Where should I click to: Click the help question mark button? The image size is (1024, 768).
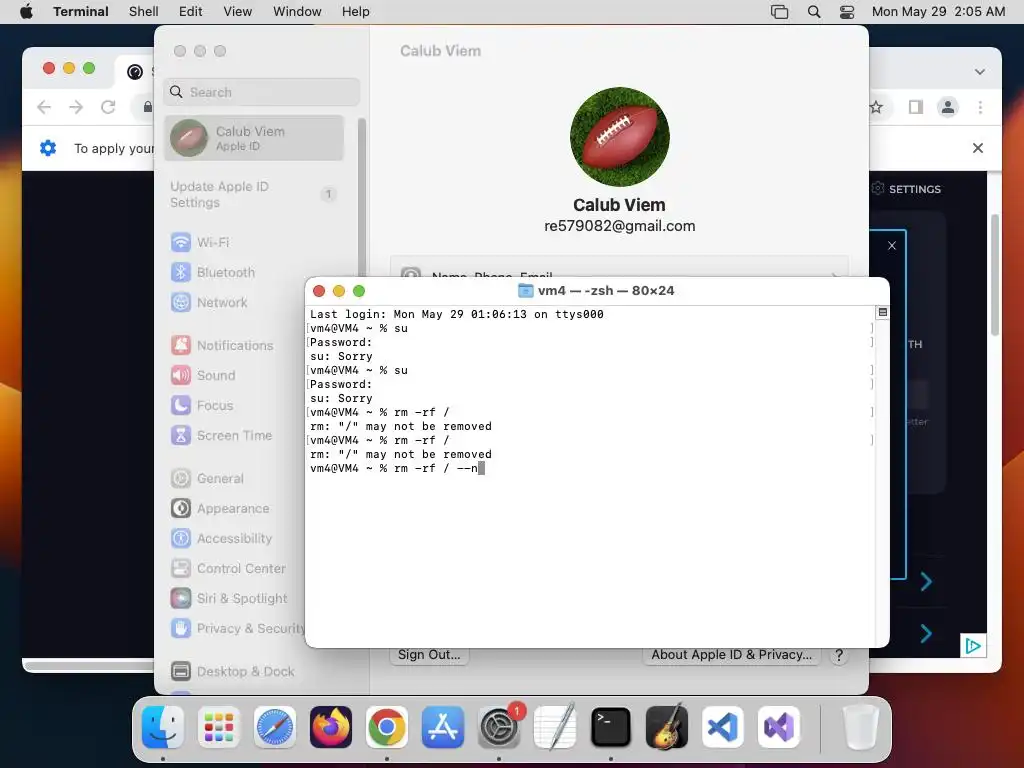pos(839,656)
